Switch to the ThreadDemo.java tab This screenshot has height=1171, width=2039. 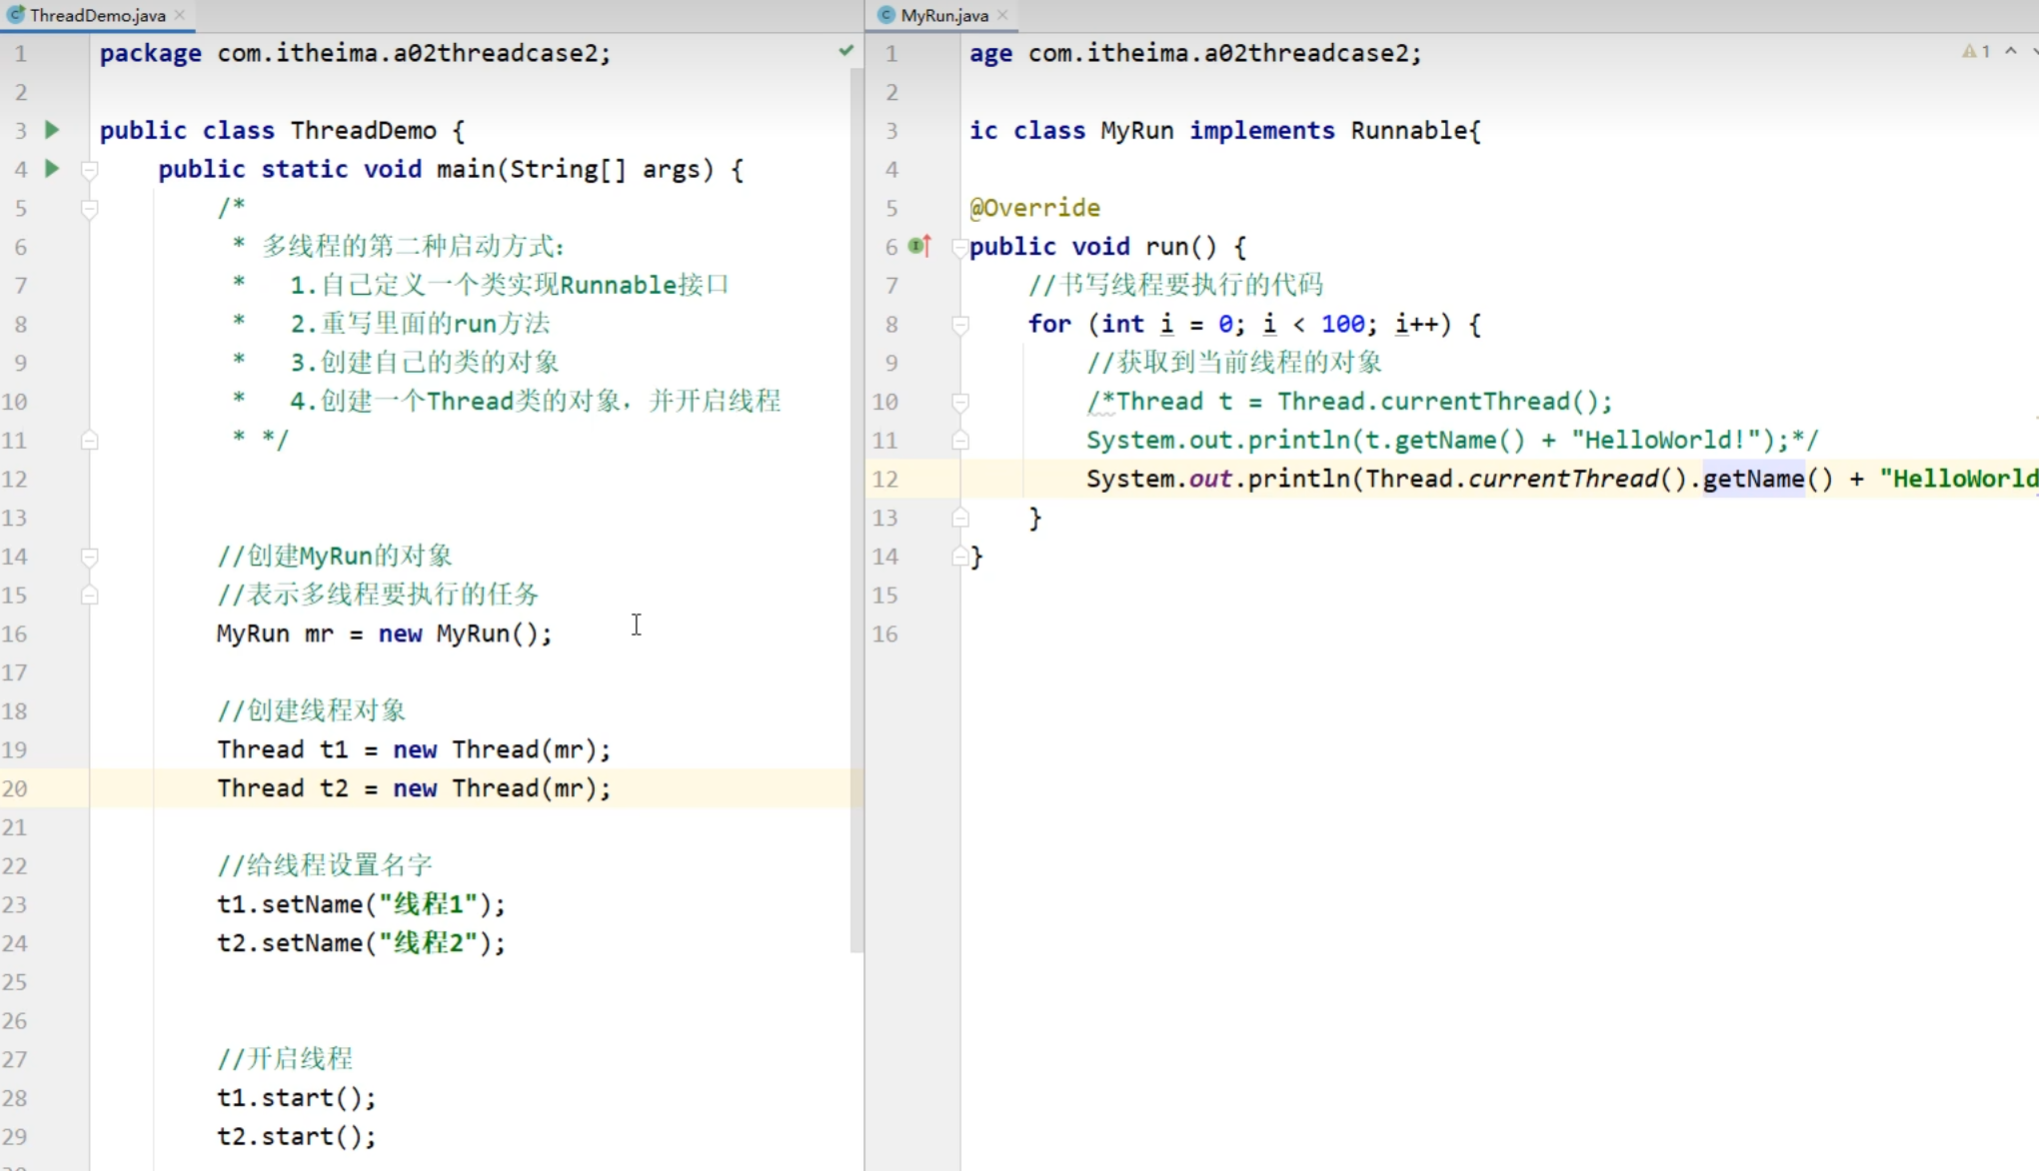(96, 15)
